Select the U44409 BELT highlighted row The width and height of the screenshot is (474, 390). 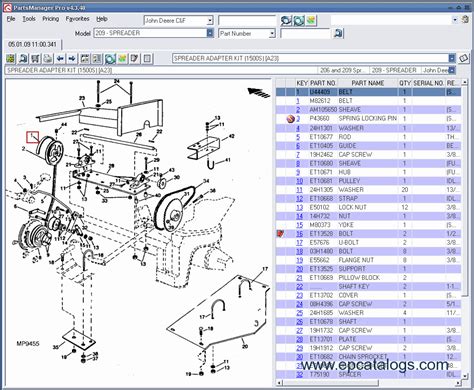click(x=369, y=92)
